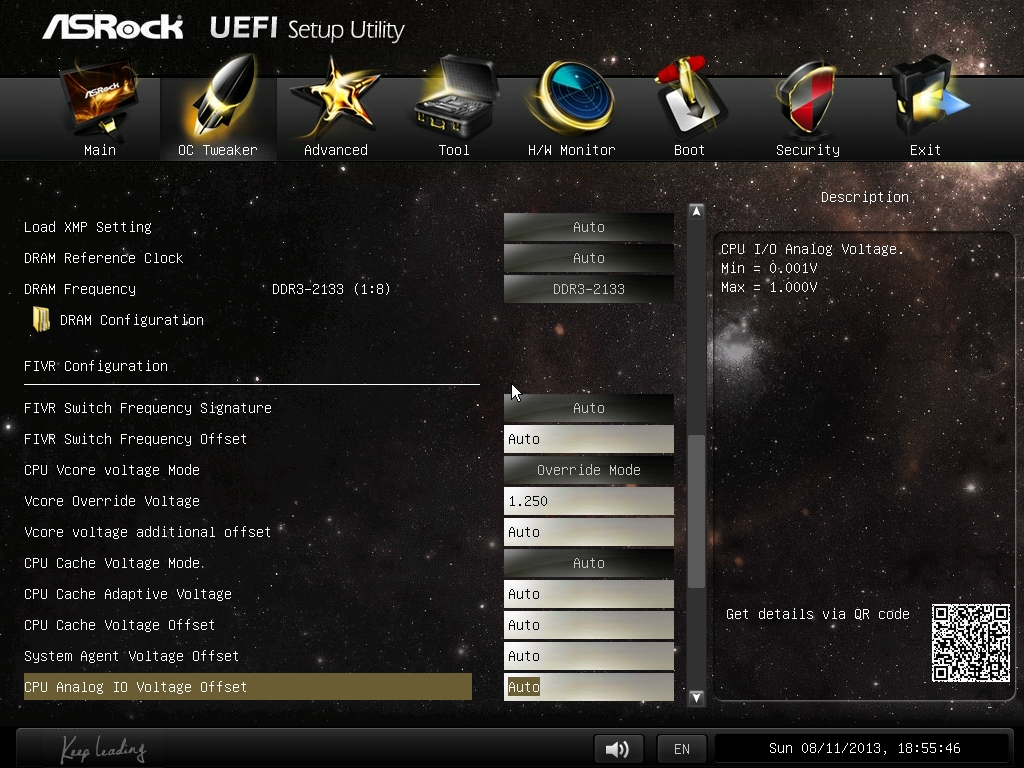Select CPU Vcore voltage Mode label
The image size is (1024, 768).
pyautogui.click(x=112, y=470)
